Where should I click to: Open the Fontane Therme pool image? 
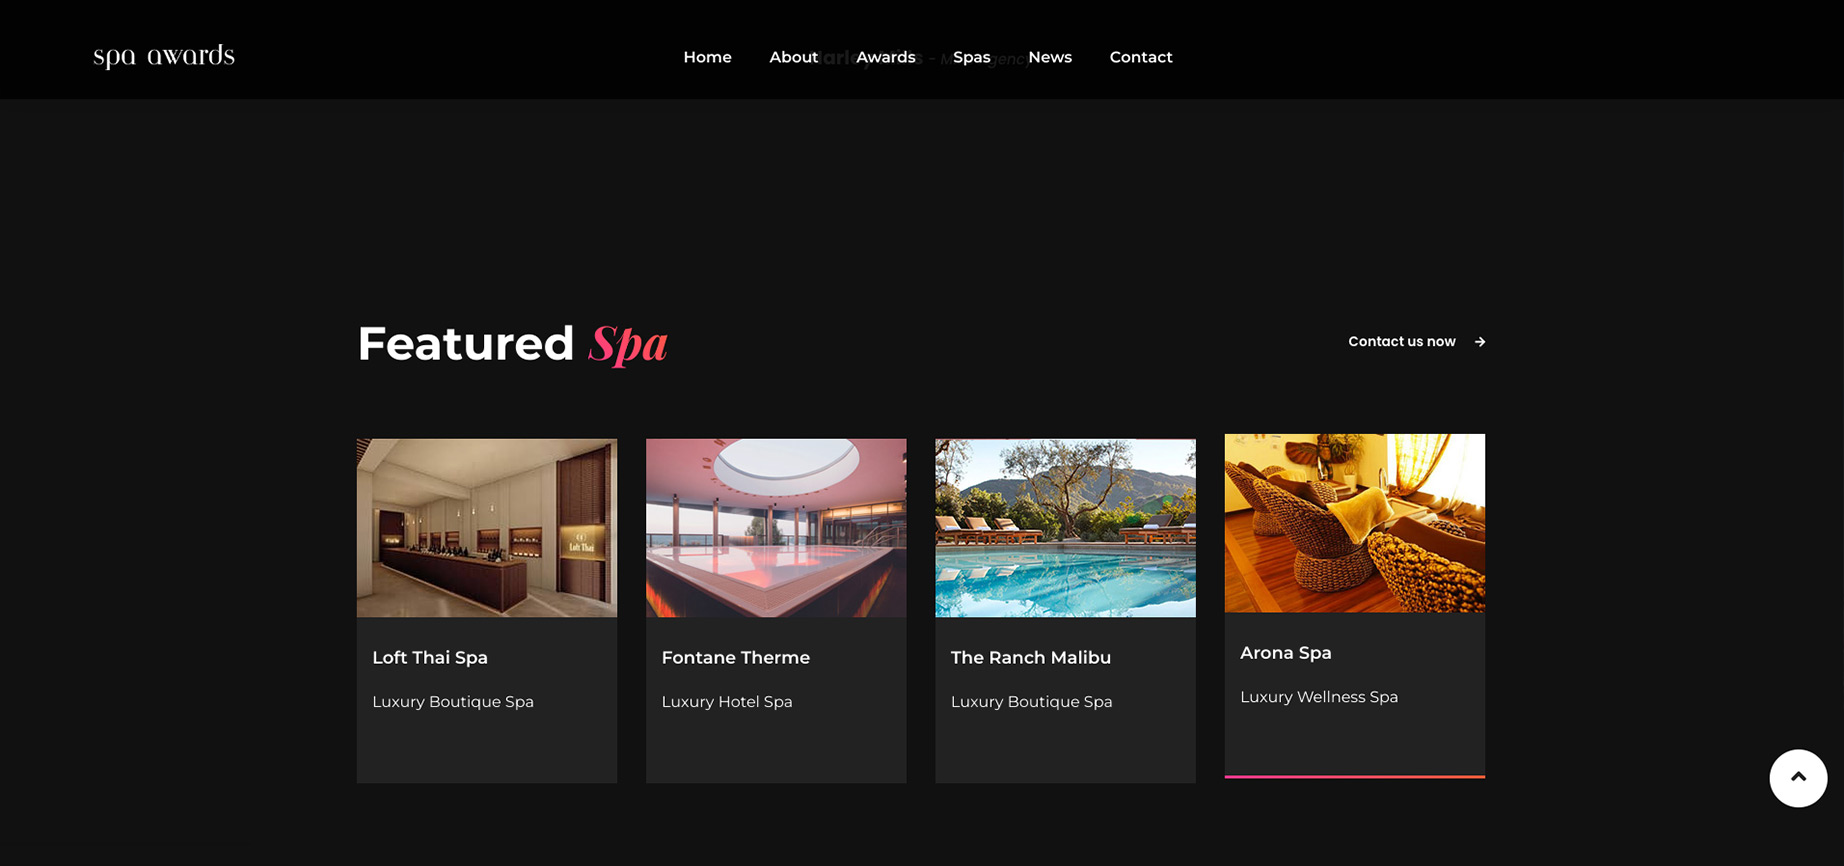coord(776,528)
